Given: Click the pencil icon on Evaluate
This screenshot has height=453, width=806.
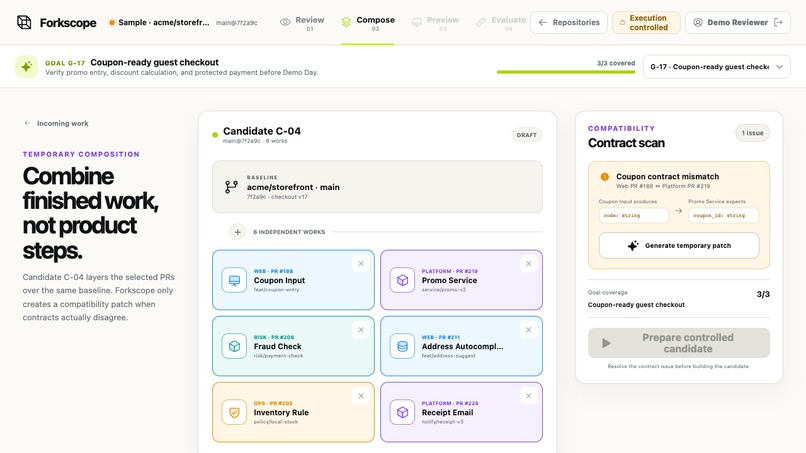Looking at the screenshot, I should point(481,22).
